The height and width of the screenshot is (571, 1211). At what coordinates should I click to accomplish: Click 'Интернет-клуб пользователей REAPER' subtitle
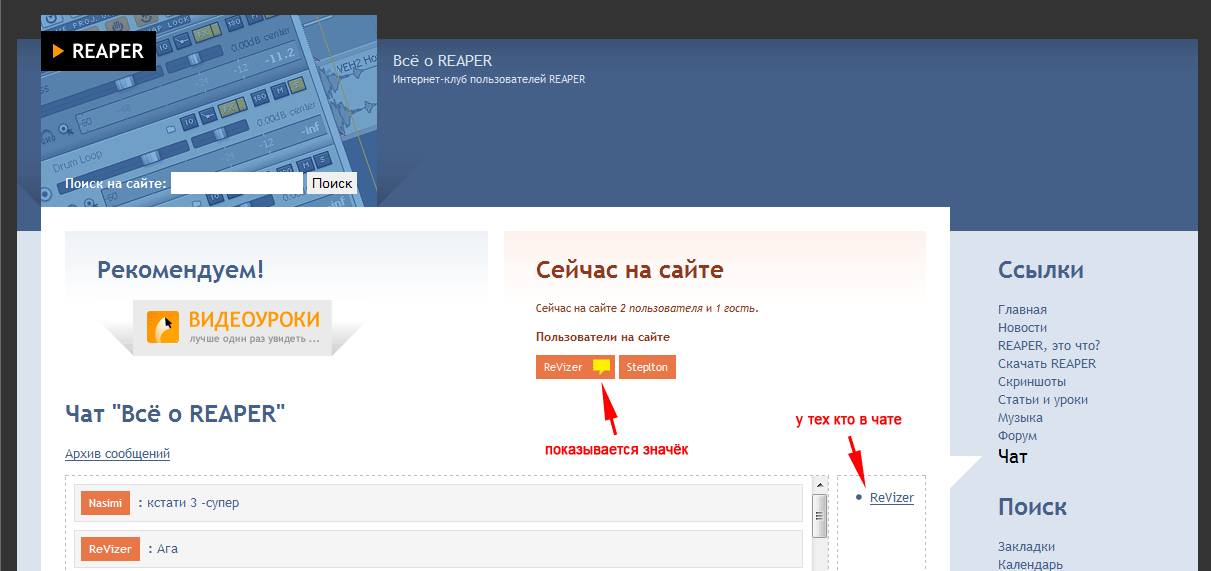(489, 79)
